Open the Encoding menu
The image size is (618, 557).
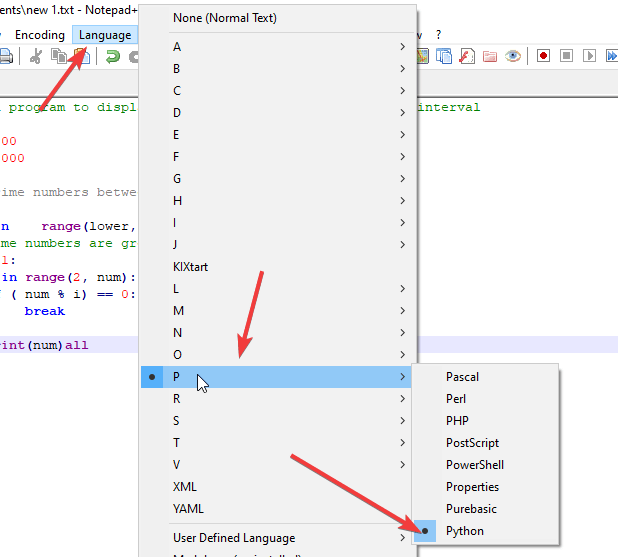[40, 35]
